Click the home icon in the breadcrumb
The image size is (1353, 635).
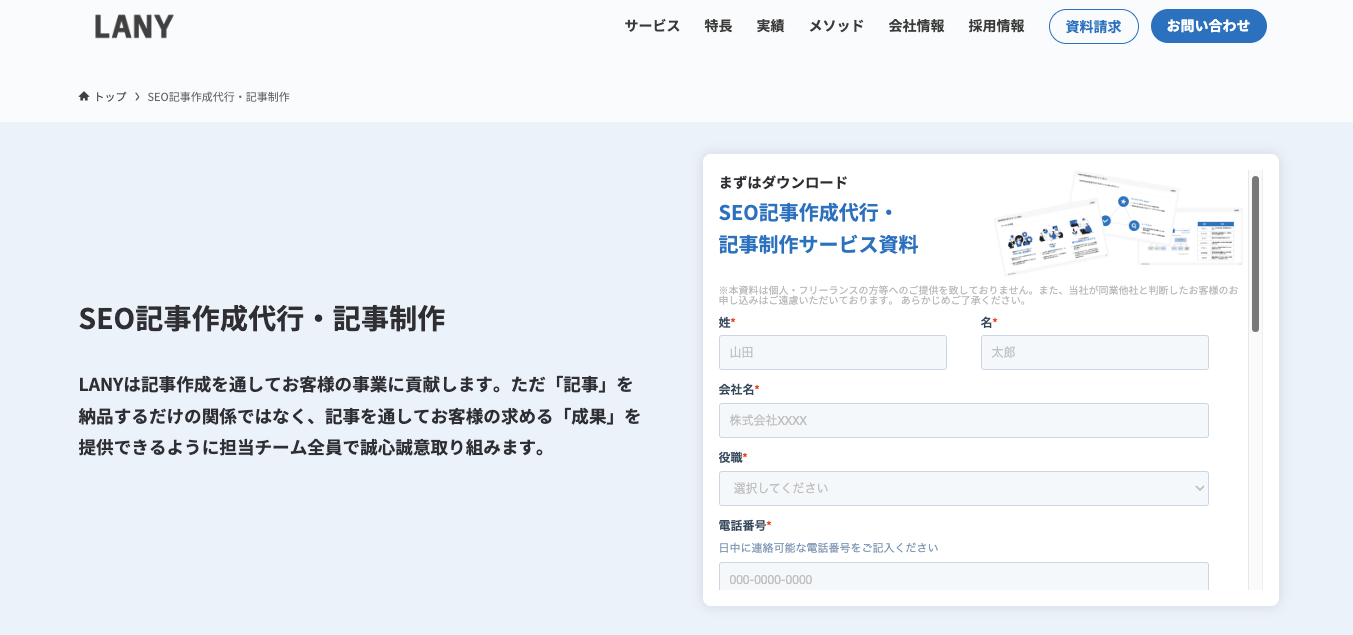pos(83,96)
